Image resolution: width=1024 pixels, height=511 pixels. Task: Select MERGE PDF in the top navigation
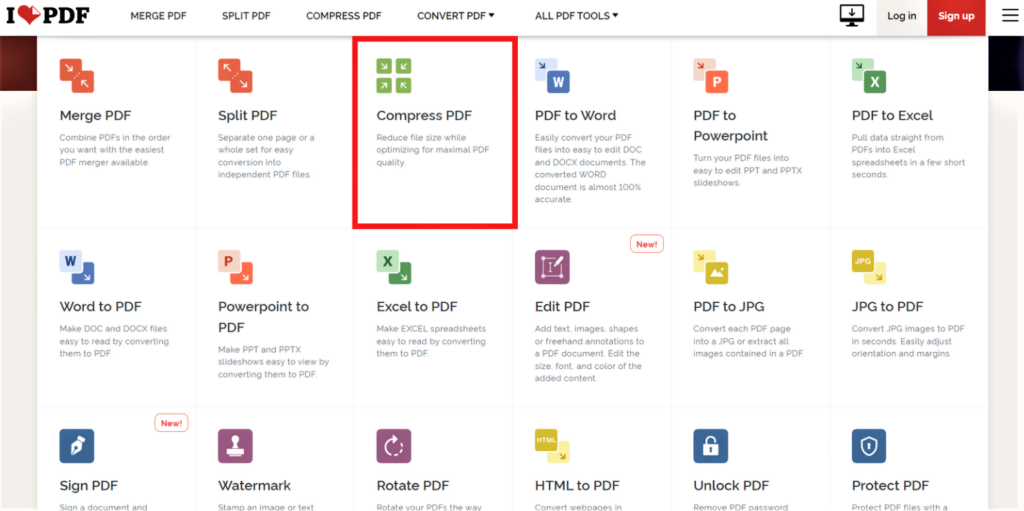pos(158,16)
